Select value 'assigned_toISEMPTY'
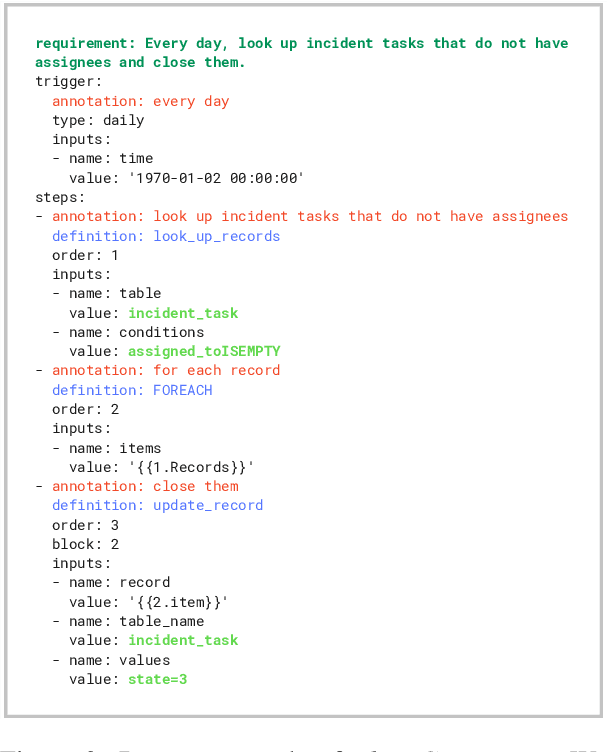The height and width of the screenshot is (752, 608). pyautogui.click(x=204, y=352)
